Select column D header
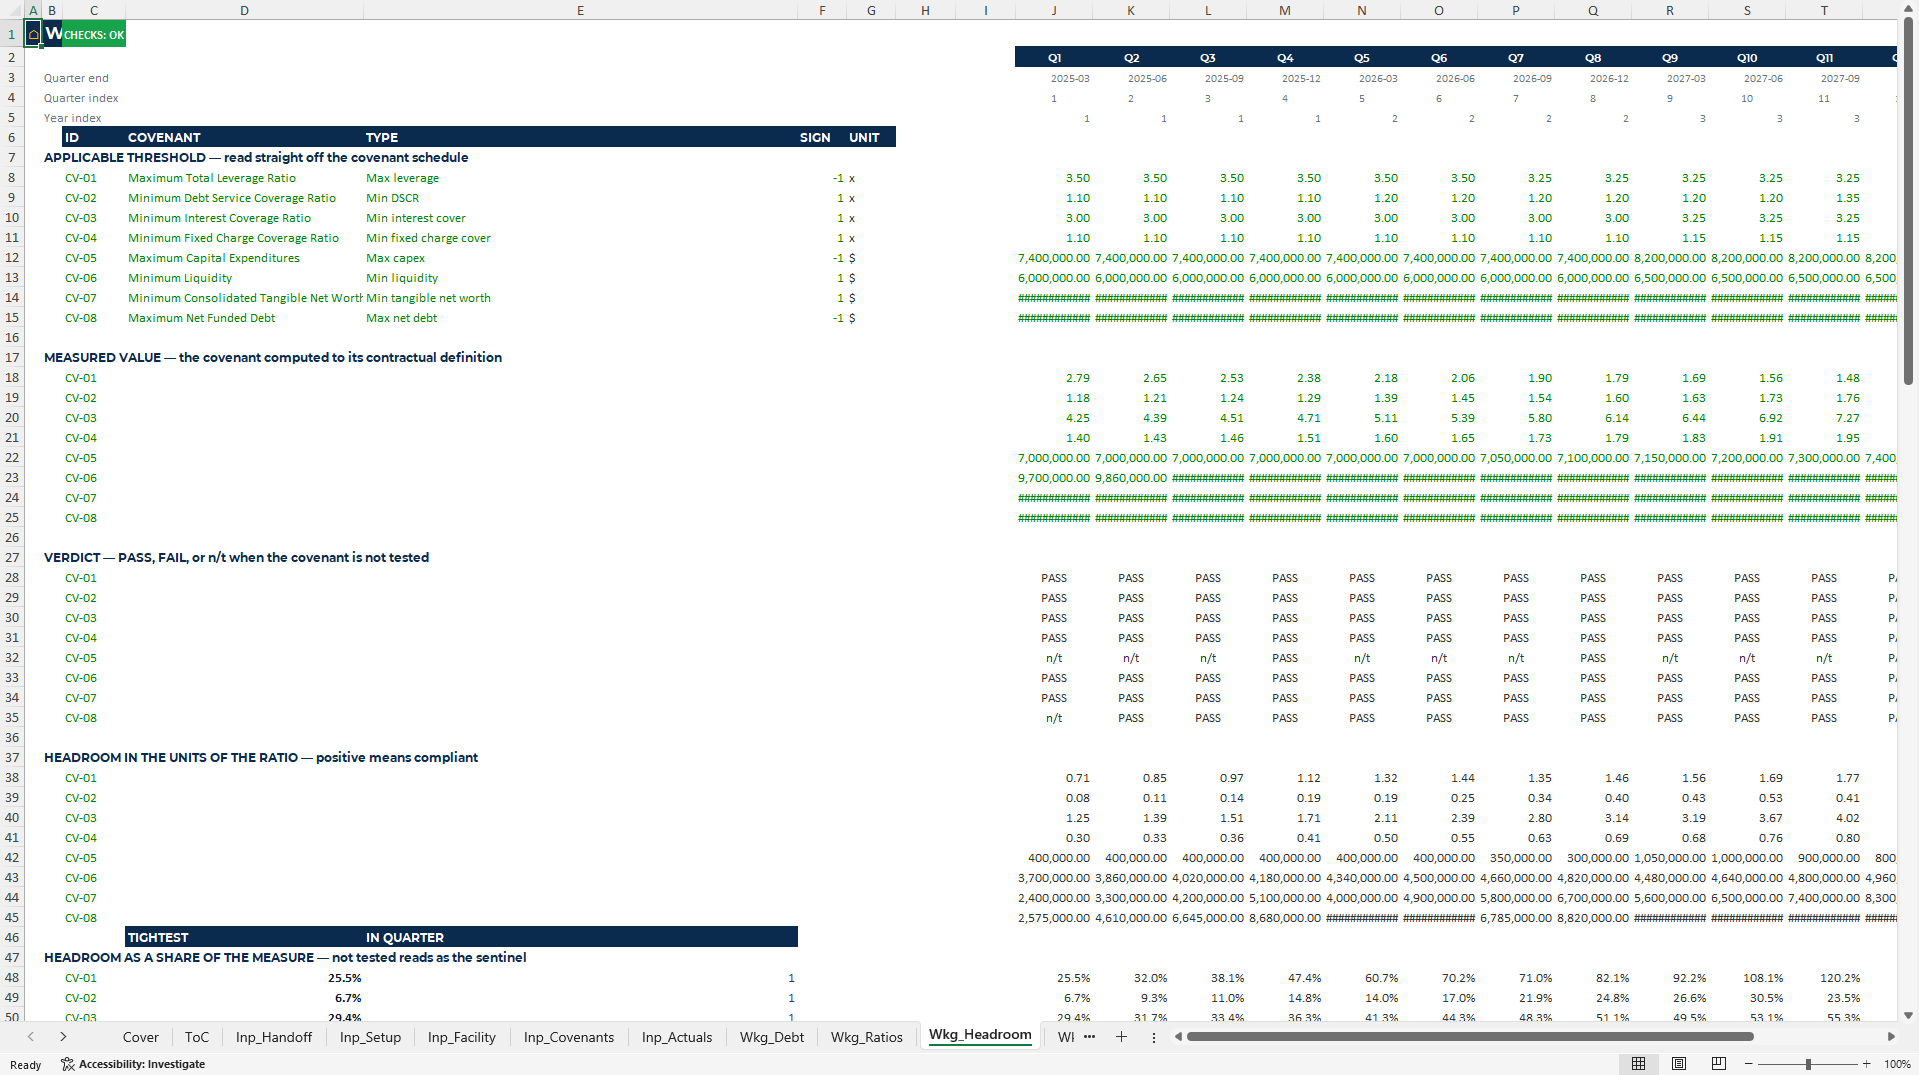 click(x=244, y=10)
